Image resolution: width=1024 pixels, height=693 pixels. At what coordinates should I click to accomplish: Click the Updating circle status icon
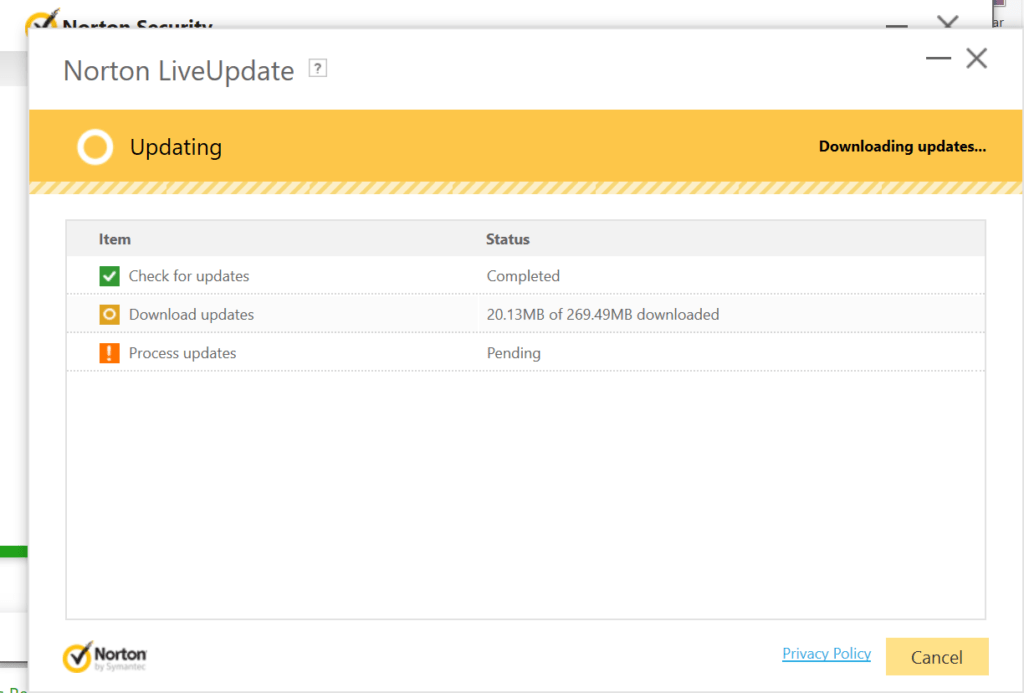[95, 147]
